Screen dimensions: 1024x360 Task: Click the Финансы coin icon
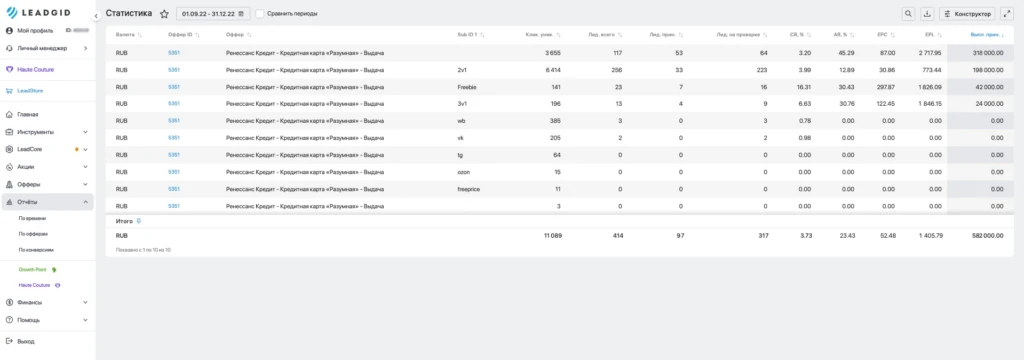coord(9,303)
